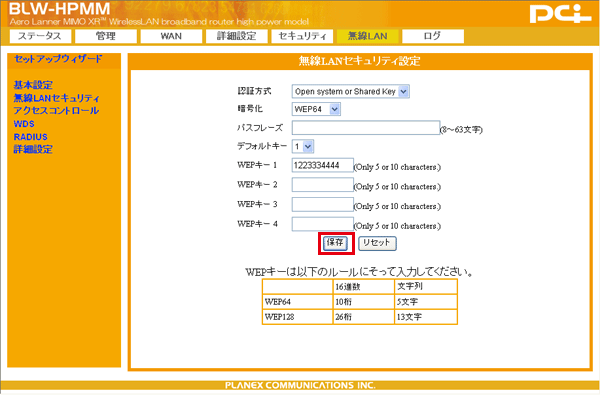Go to the 詳細設定 top tab

coord(236,36)
